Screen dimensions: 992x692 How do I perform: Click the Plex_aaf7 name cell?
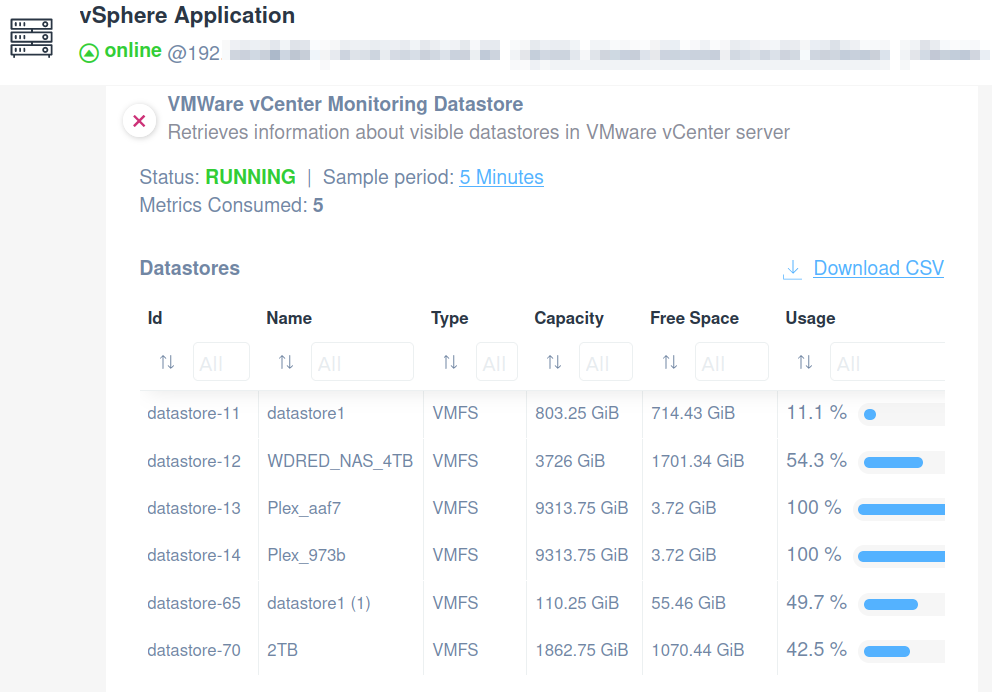pos(304,509)
